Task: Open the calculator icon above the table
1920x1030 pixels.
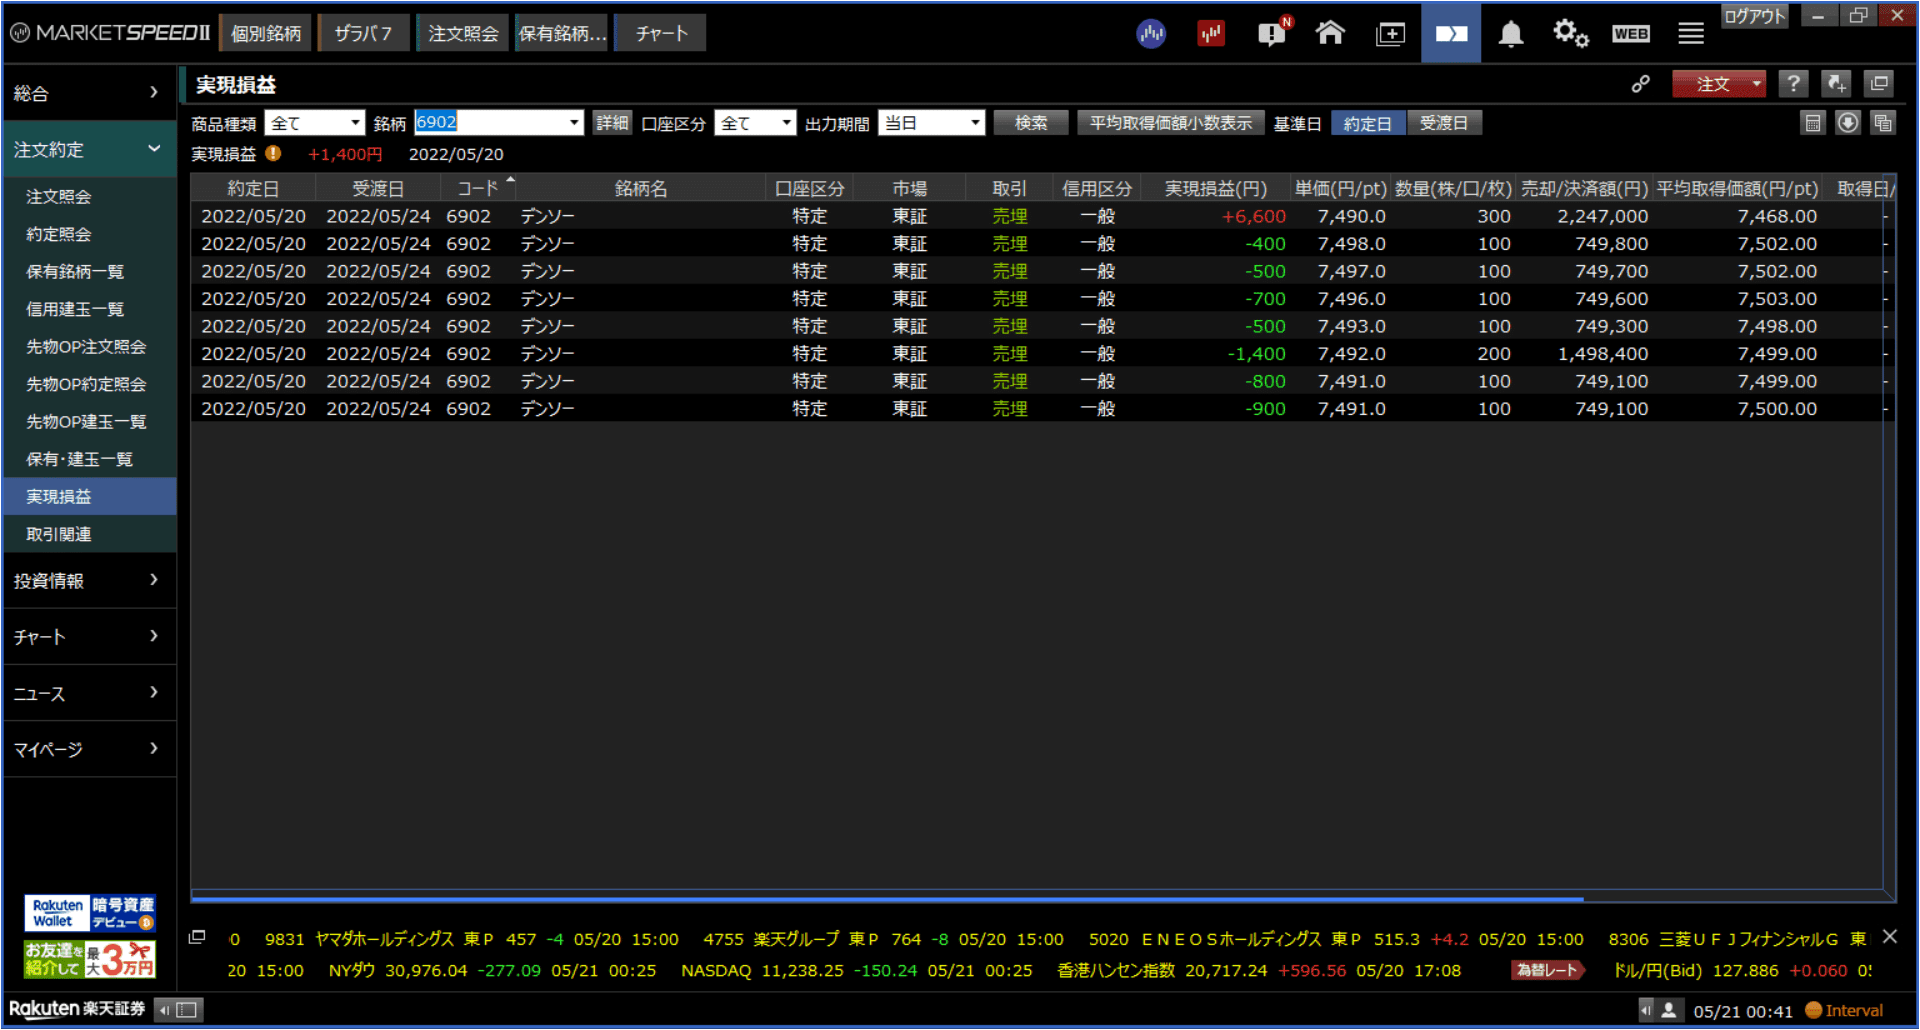Action: coord(1813,123)
